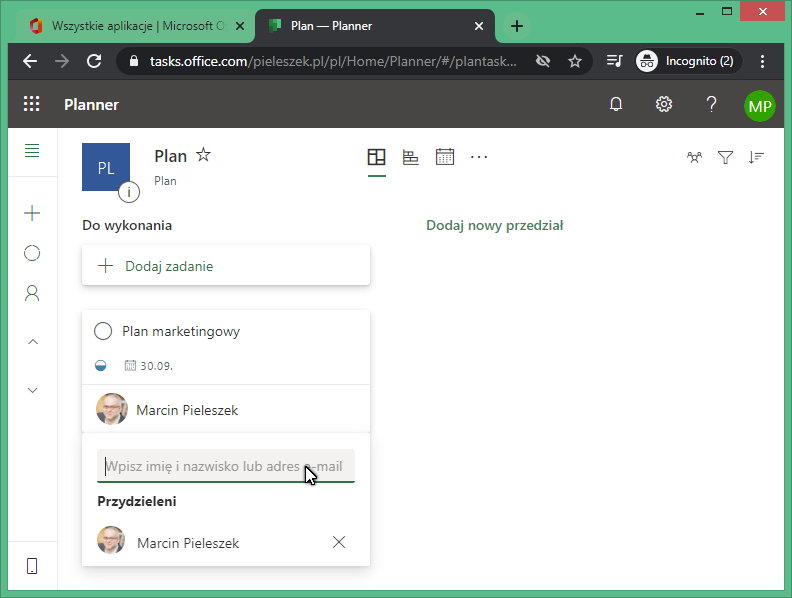
Task: Open the Planner settings gear
Action: 663,104
